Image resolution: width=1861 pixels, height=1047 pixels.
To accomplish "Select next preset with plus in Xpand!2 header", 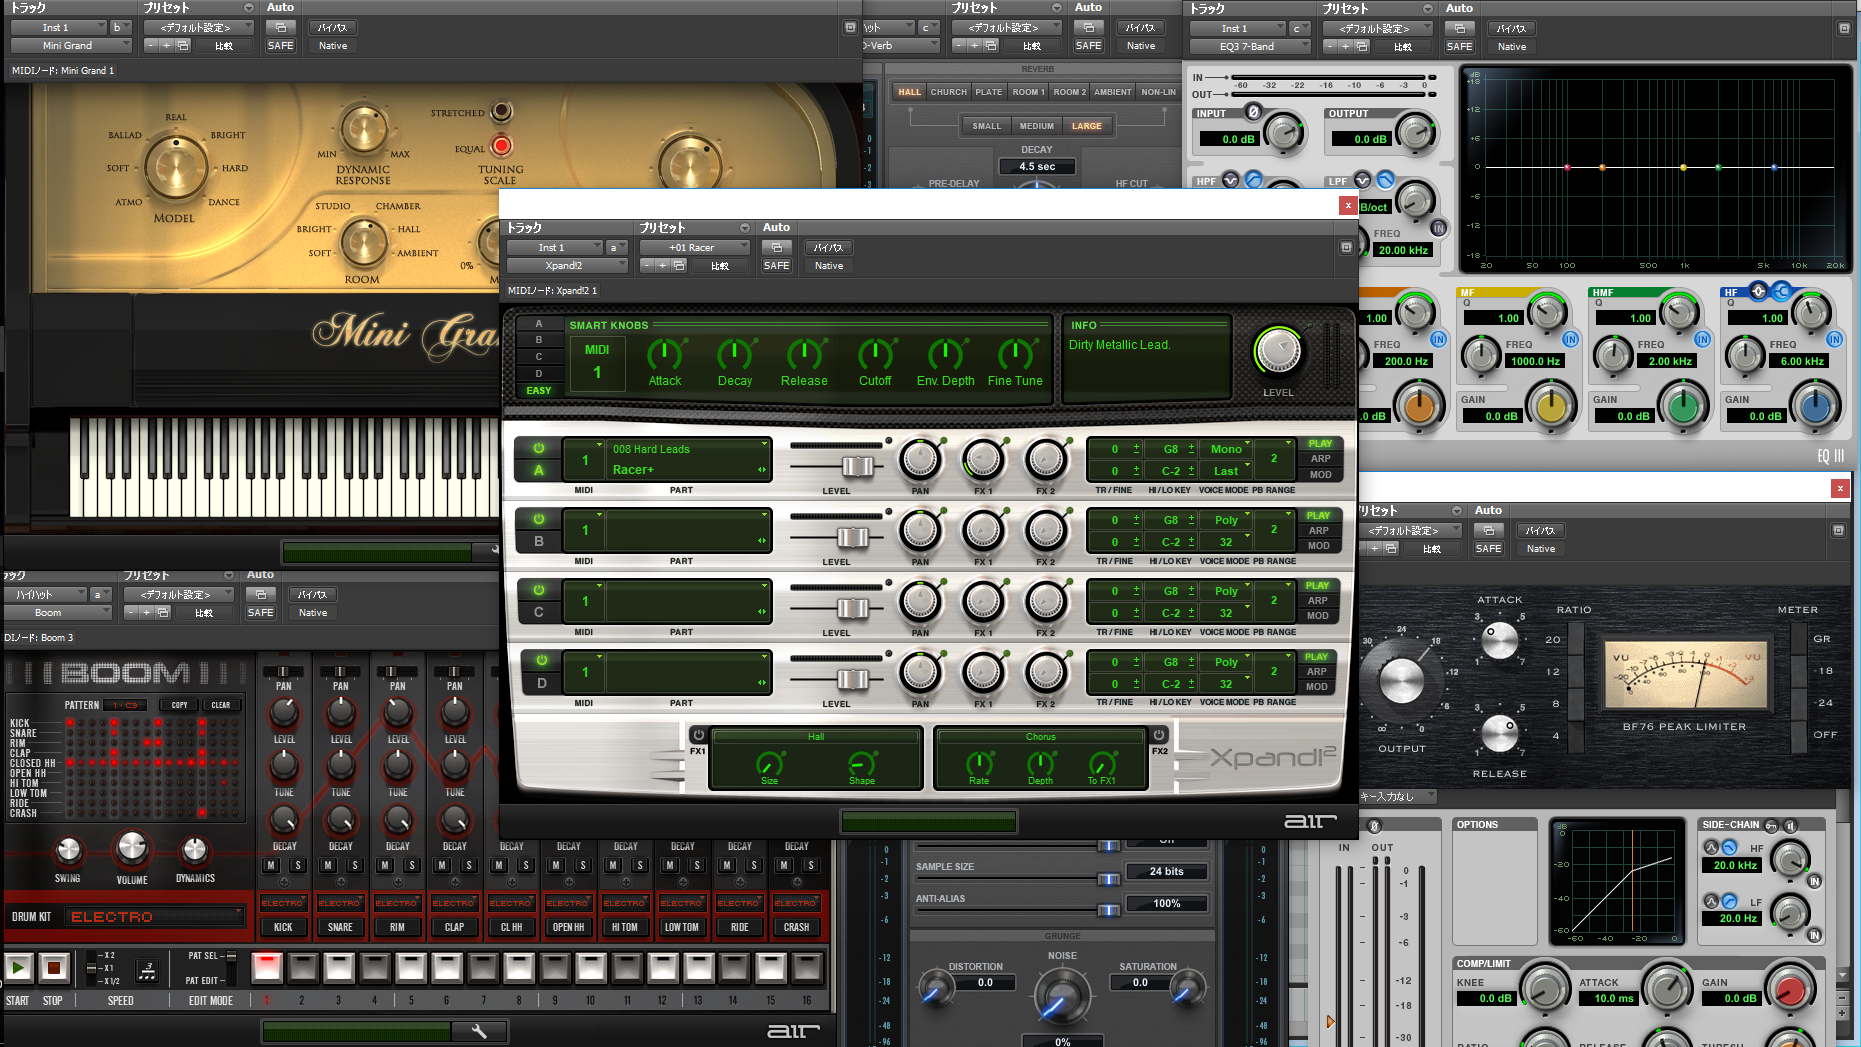I will (x=662, y=265).
